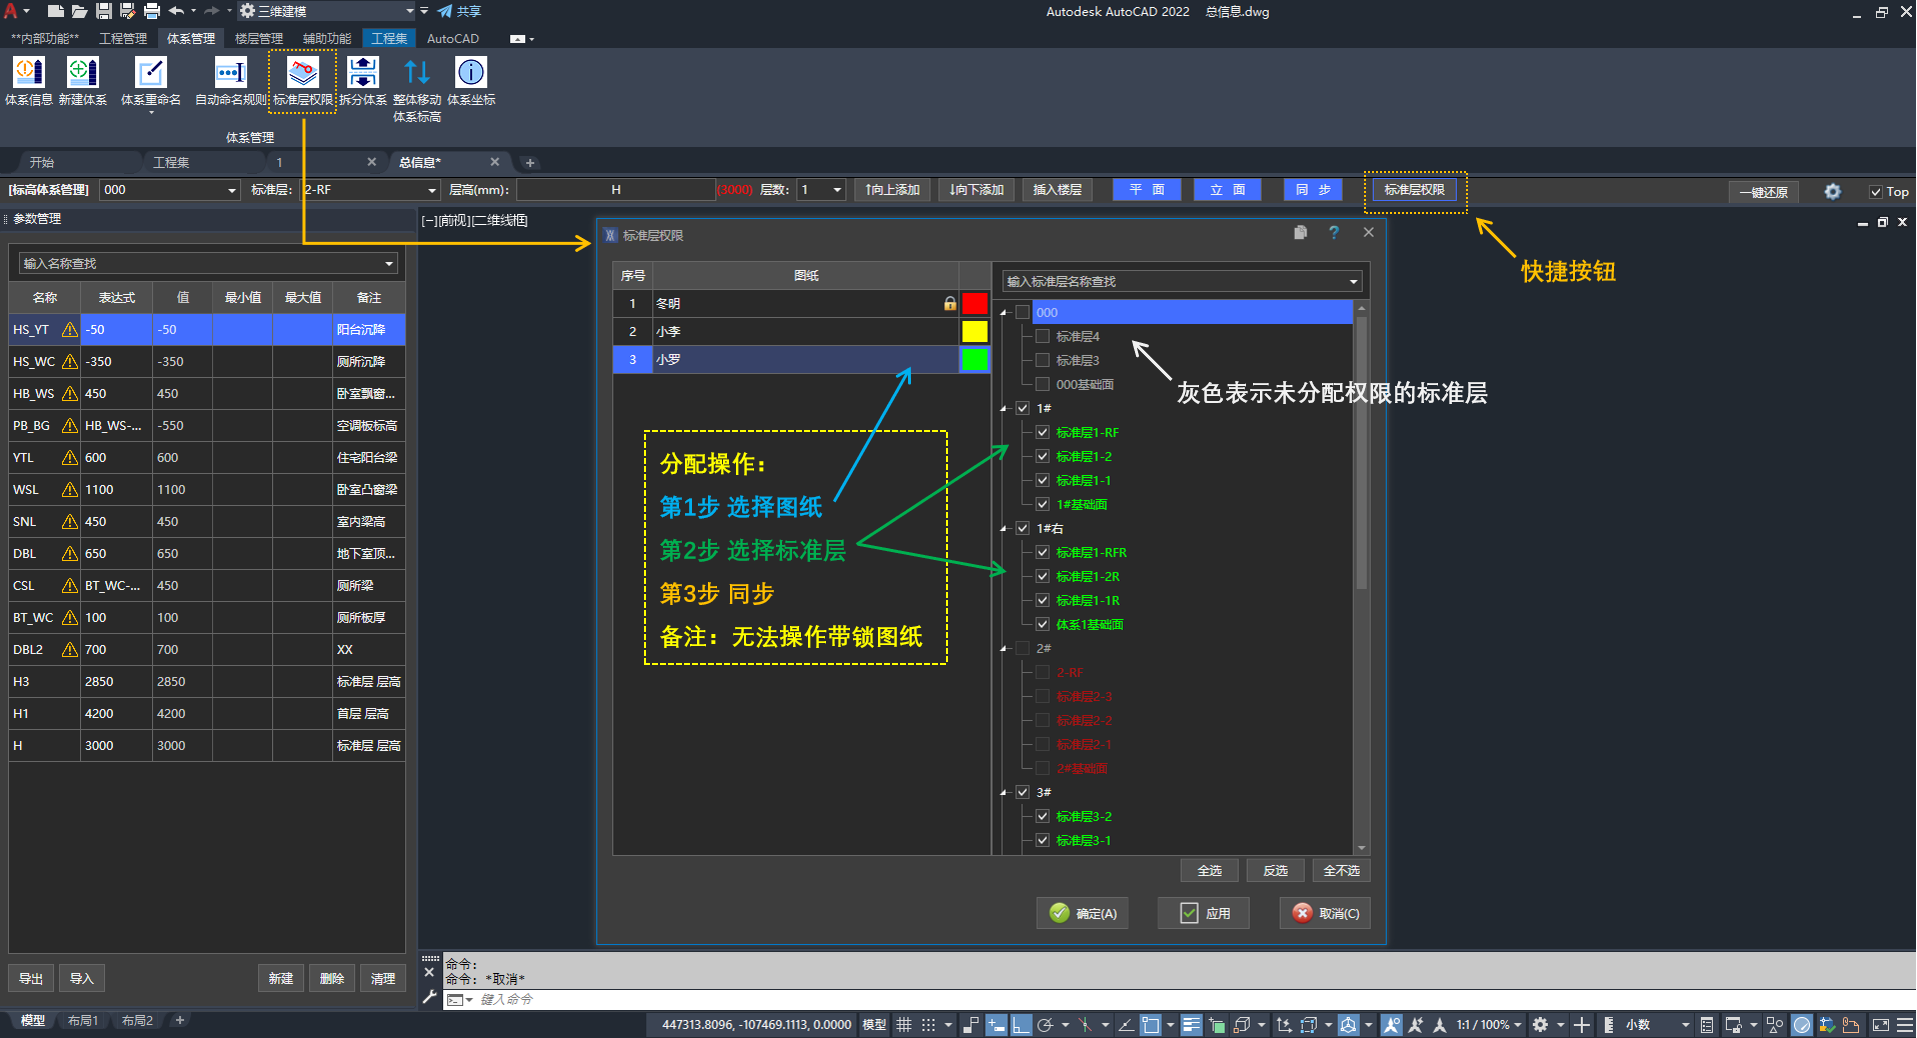The width and height of the screenshot is (1917, 1038).
Task: Click the yellow color swatch for 小李
Action: pos(974,332)
